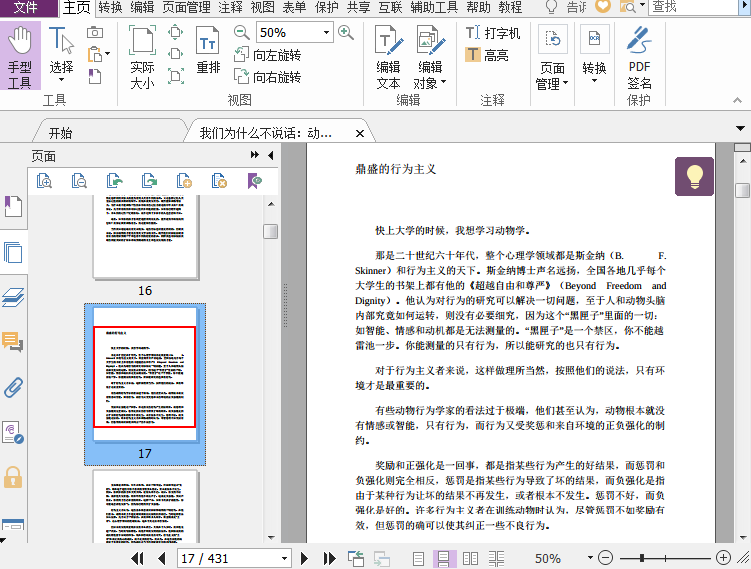
Task: Close the 我们为什么不说话 document tab
Action: click(x=360, y=134)
